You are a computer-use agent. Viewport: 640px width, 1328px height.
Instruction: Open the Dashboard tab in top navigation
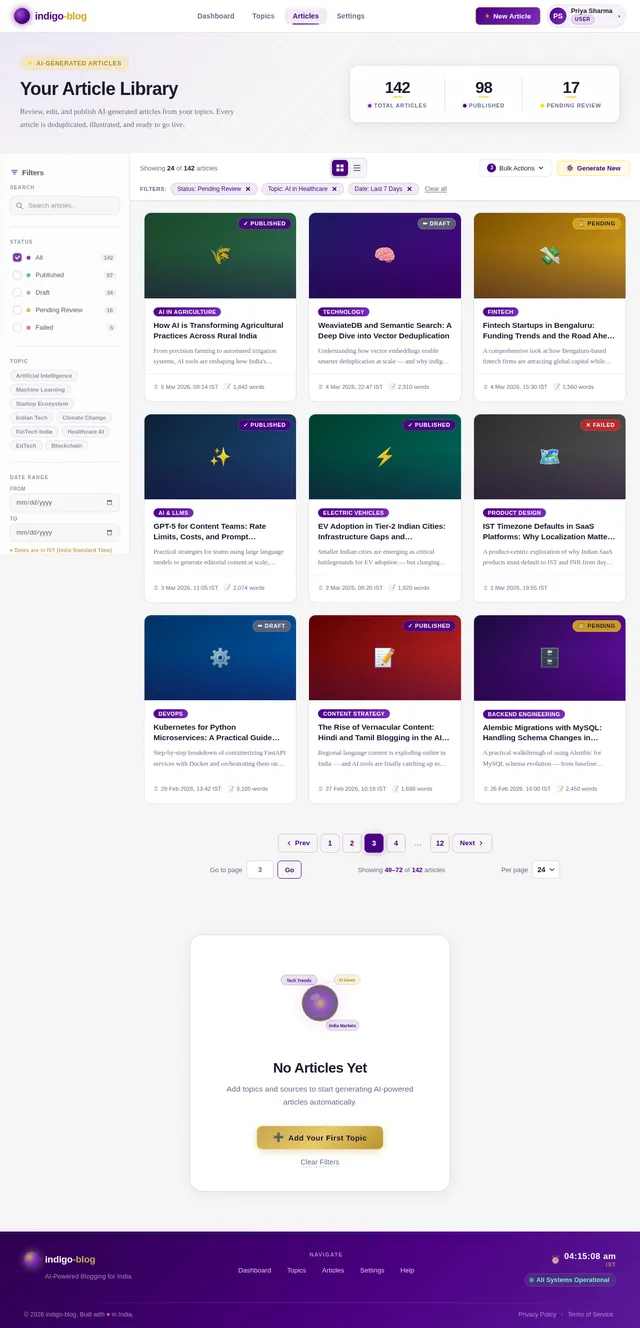point(216,16)
